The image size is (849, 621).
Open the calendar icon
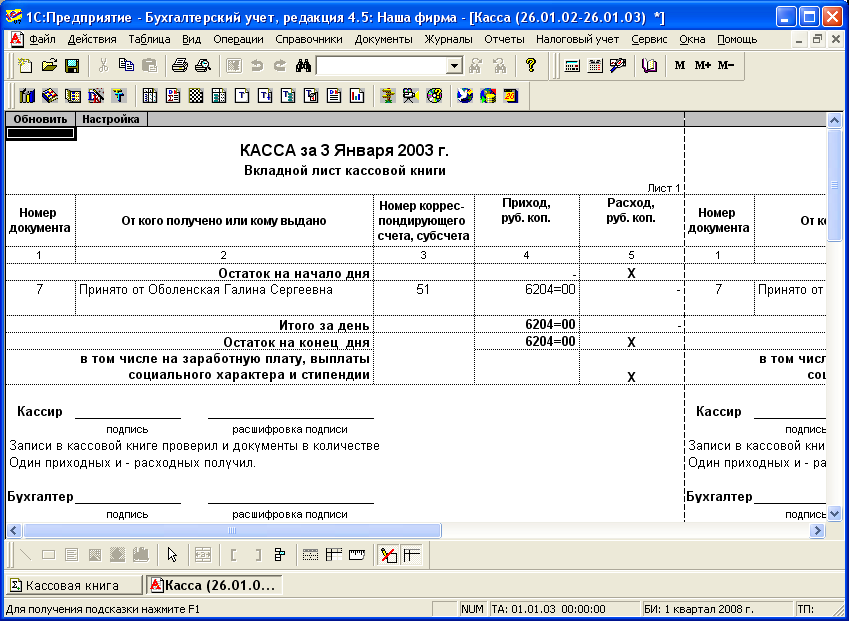[x=595, y=66]
